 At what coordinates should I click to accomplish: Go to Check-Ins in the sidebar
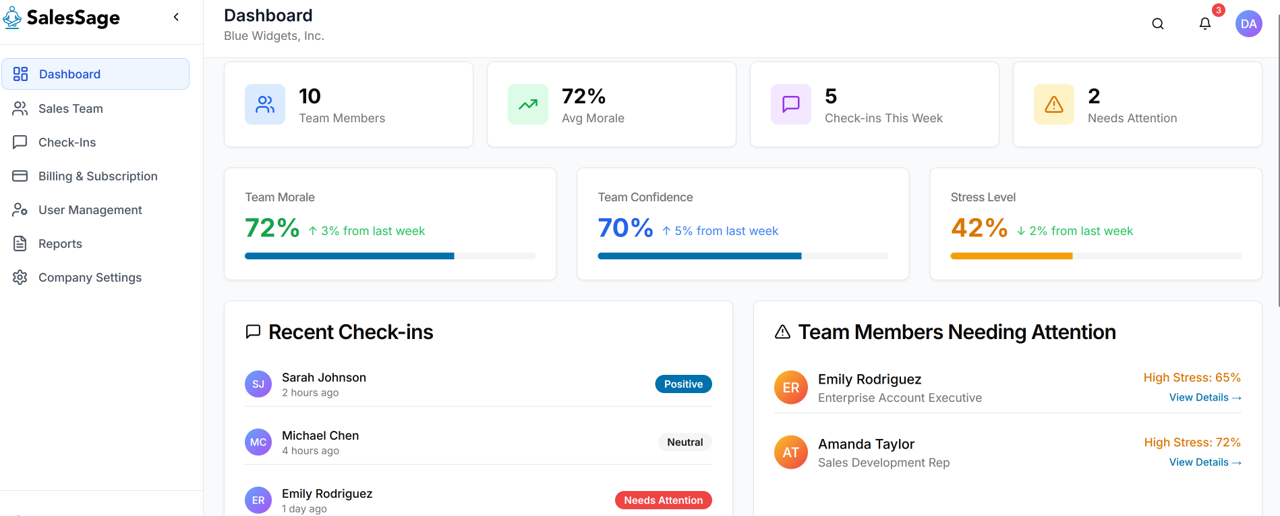[x=96, y=142]
